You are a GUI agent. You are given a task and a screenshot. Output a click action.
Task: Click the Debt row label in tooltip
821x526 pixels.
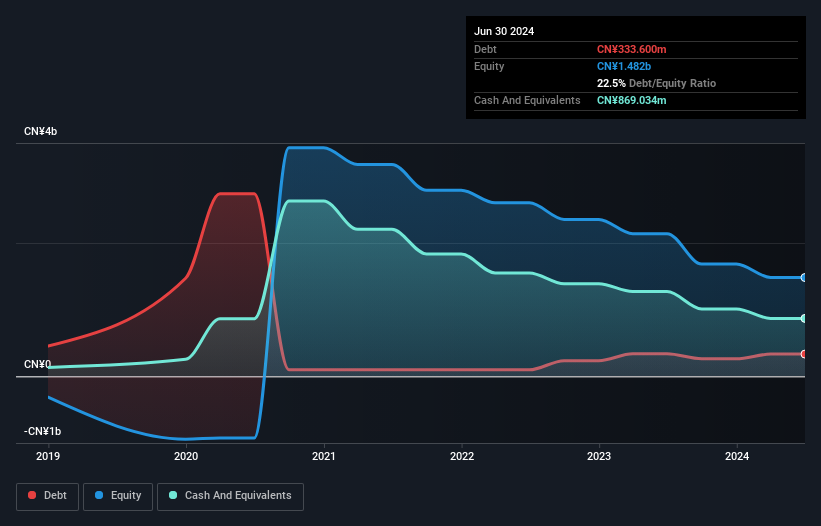tap(485, 49)
